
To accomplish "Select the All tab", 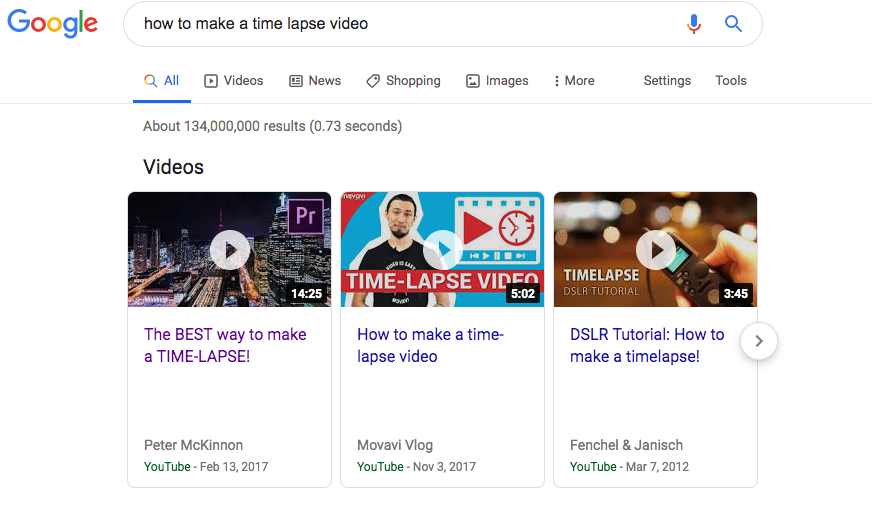I will click(162, 81).
